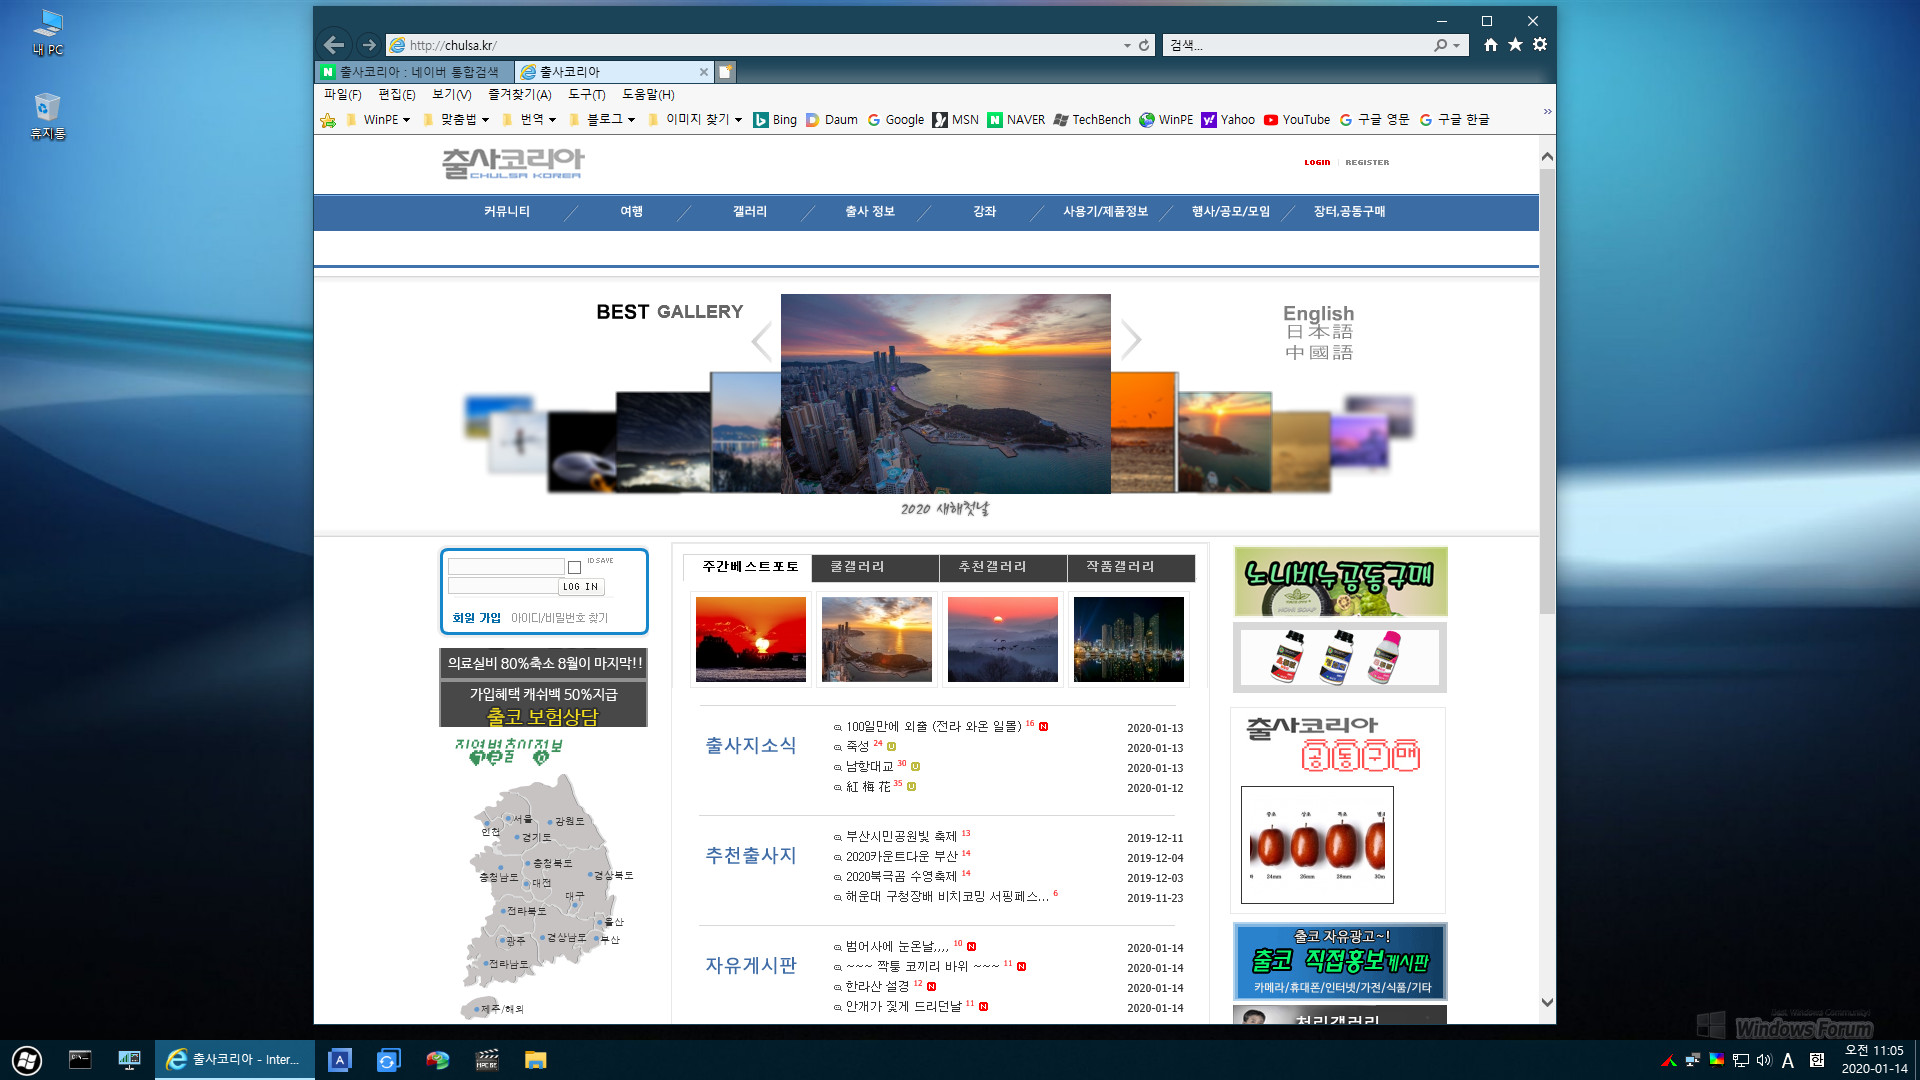Open the search provider dropdown arrow

[1456, 45]
